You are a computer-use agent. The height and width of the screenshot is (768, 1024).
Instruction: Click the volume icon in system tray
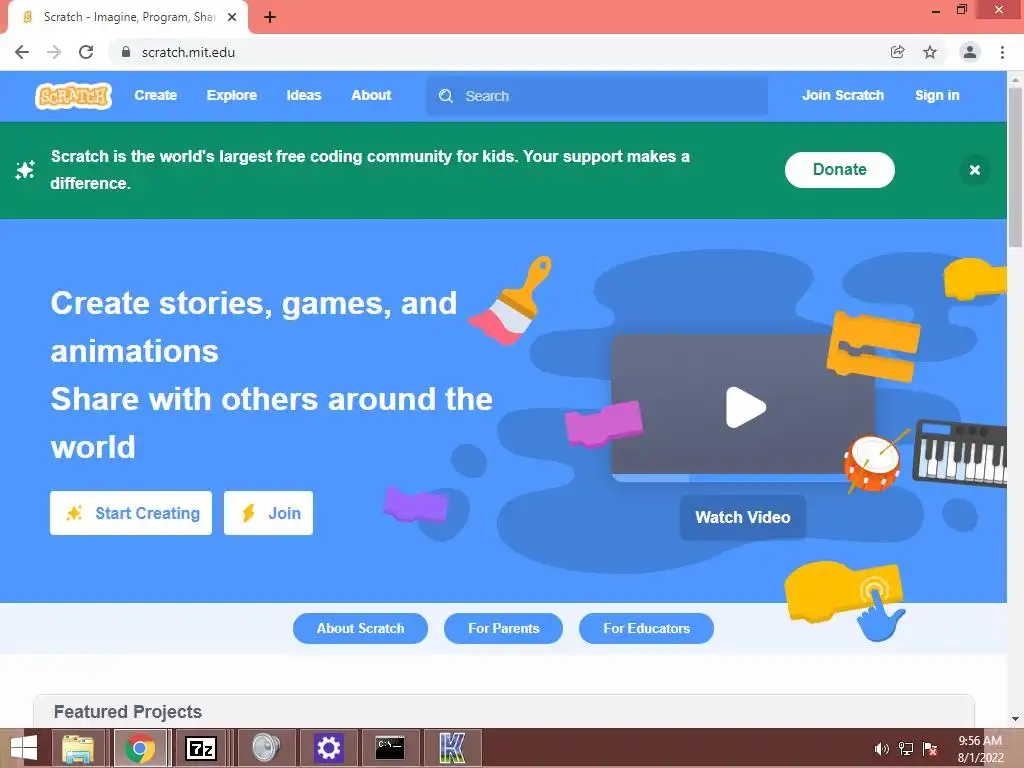pyautogui.click(x=881, y=749)
